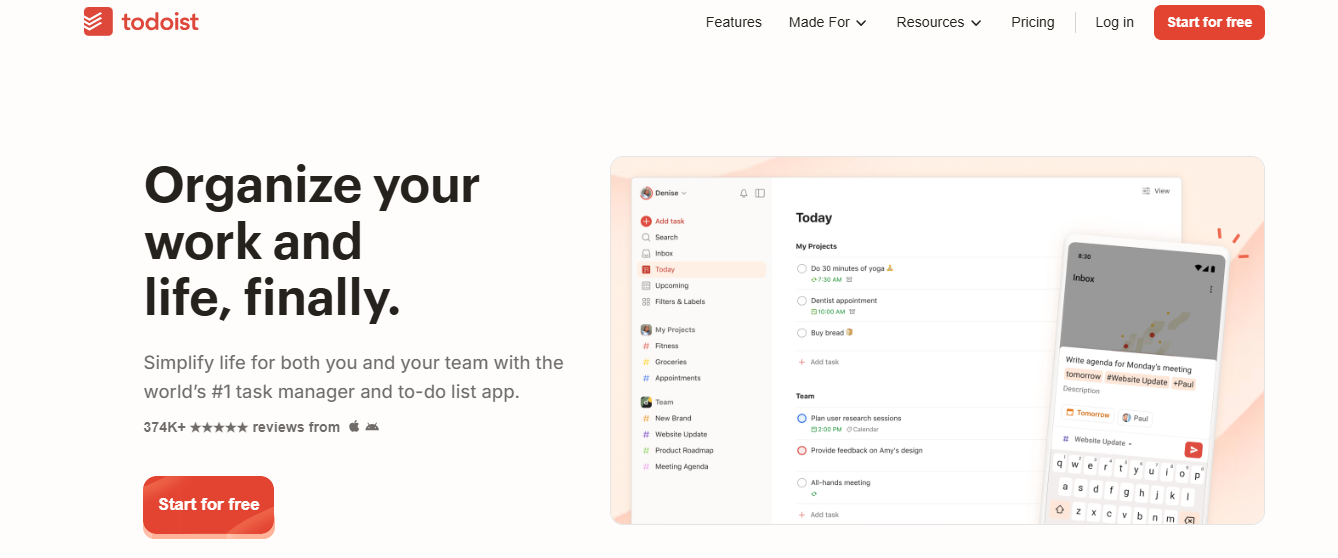Click the My Projects section header
The width and height of the screenshot is (1338, 558).
tap(668, 330)
